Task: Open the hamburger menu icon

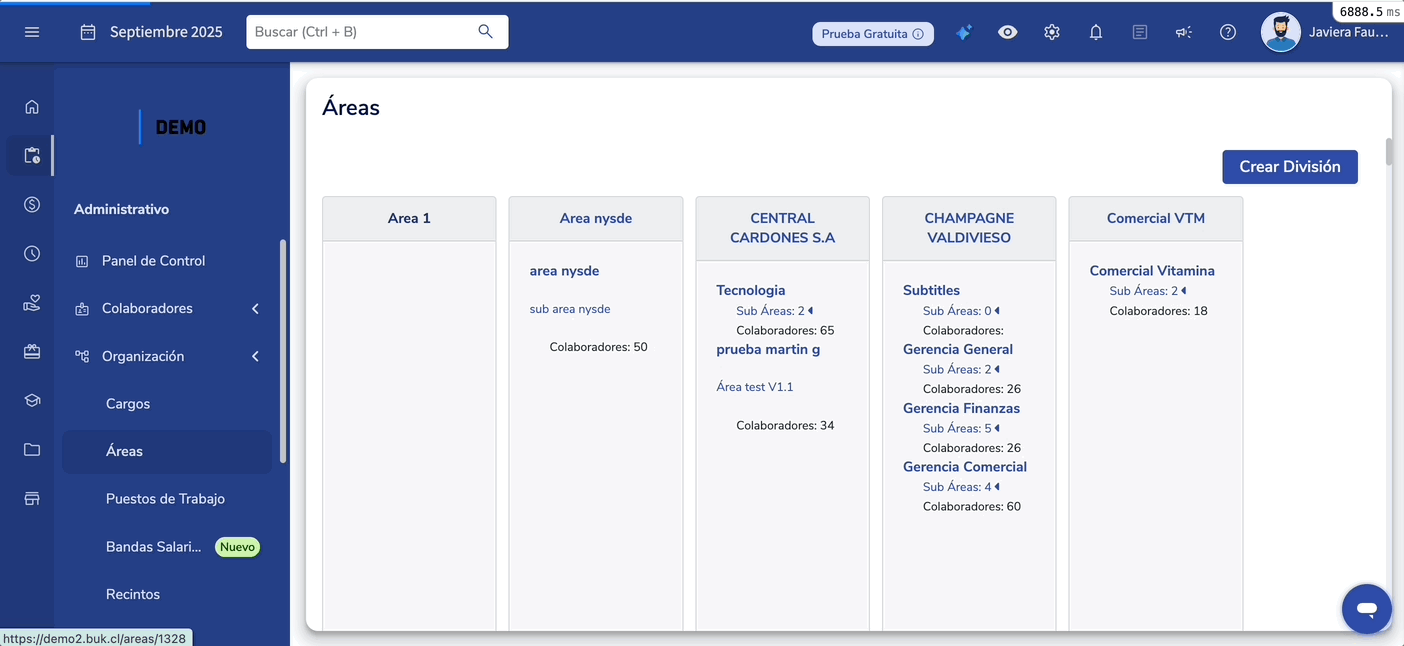Action: pyautogui.click(x=32, y=32)
